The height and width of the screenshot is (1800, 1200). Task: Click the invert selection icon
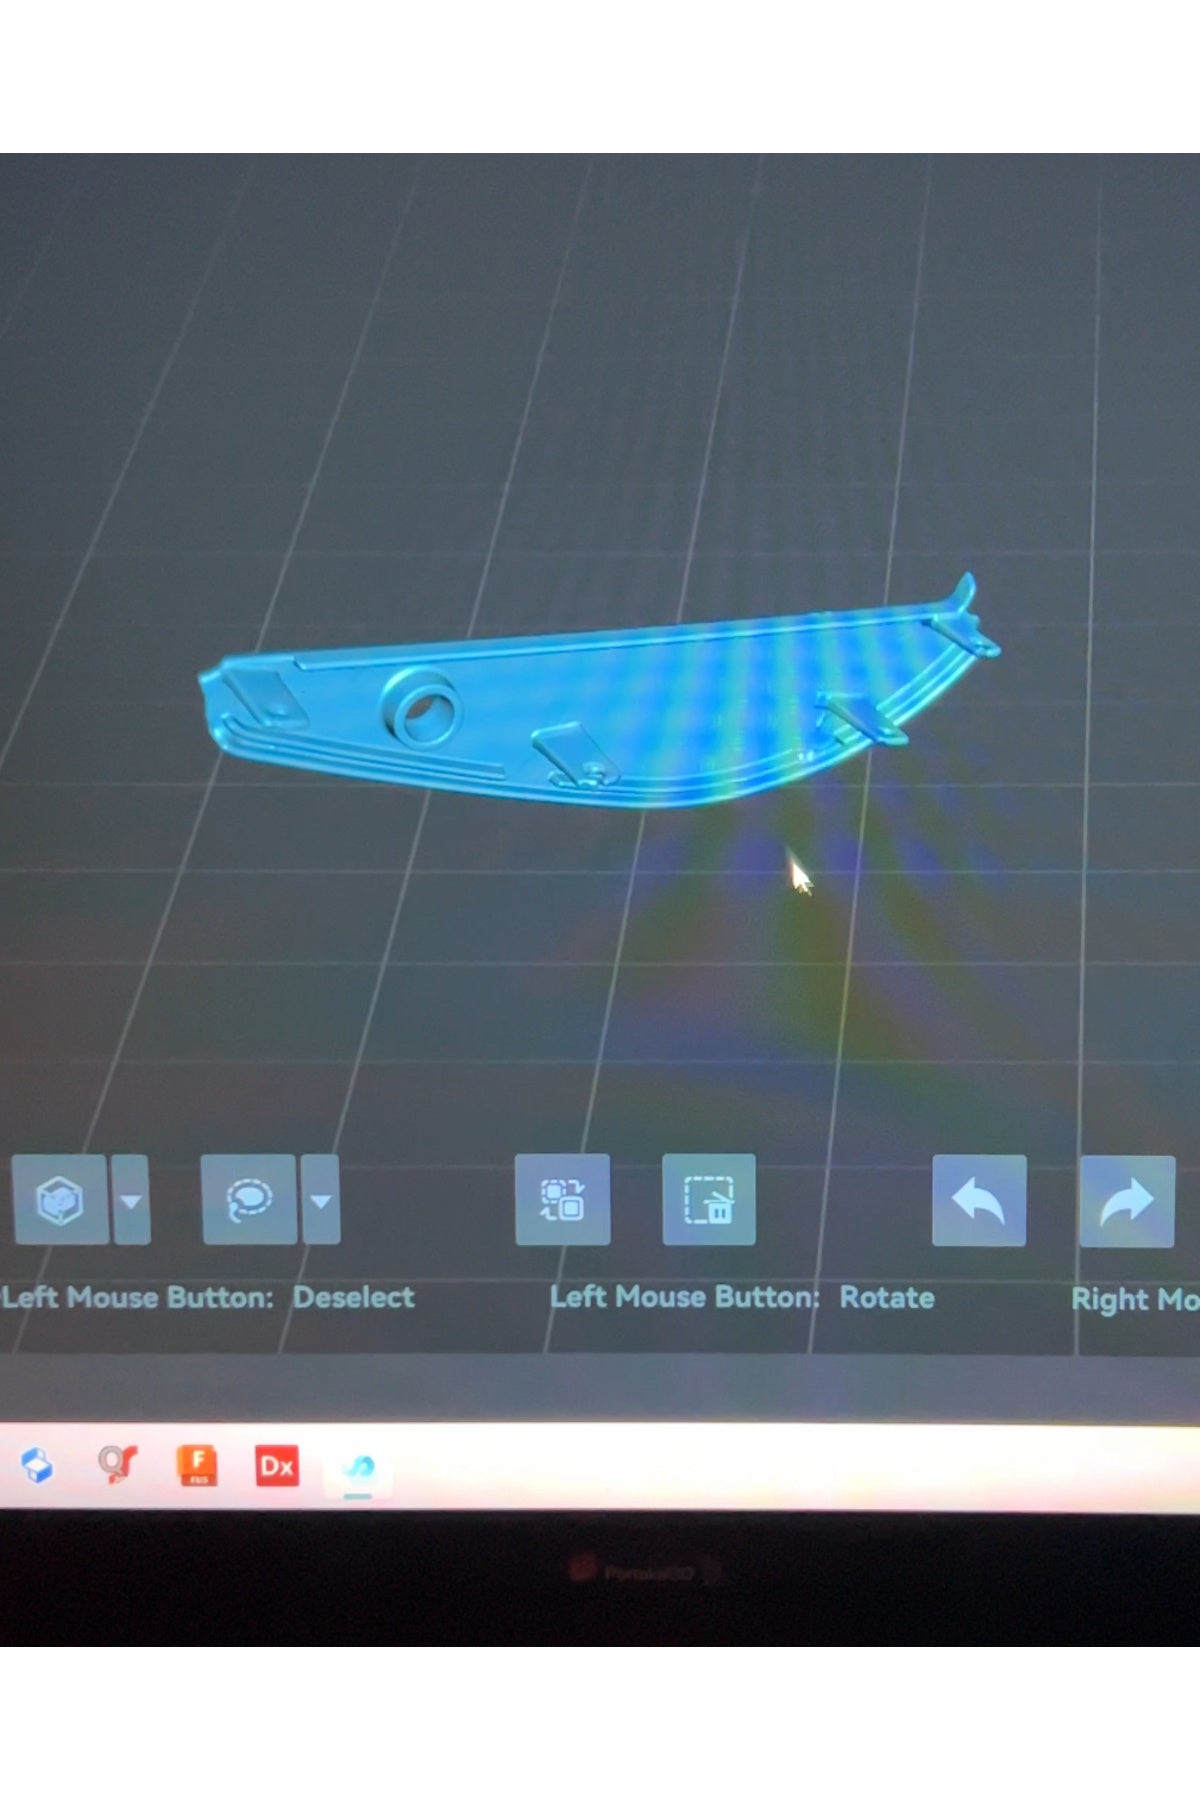point(562,1199)
